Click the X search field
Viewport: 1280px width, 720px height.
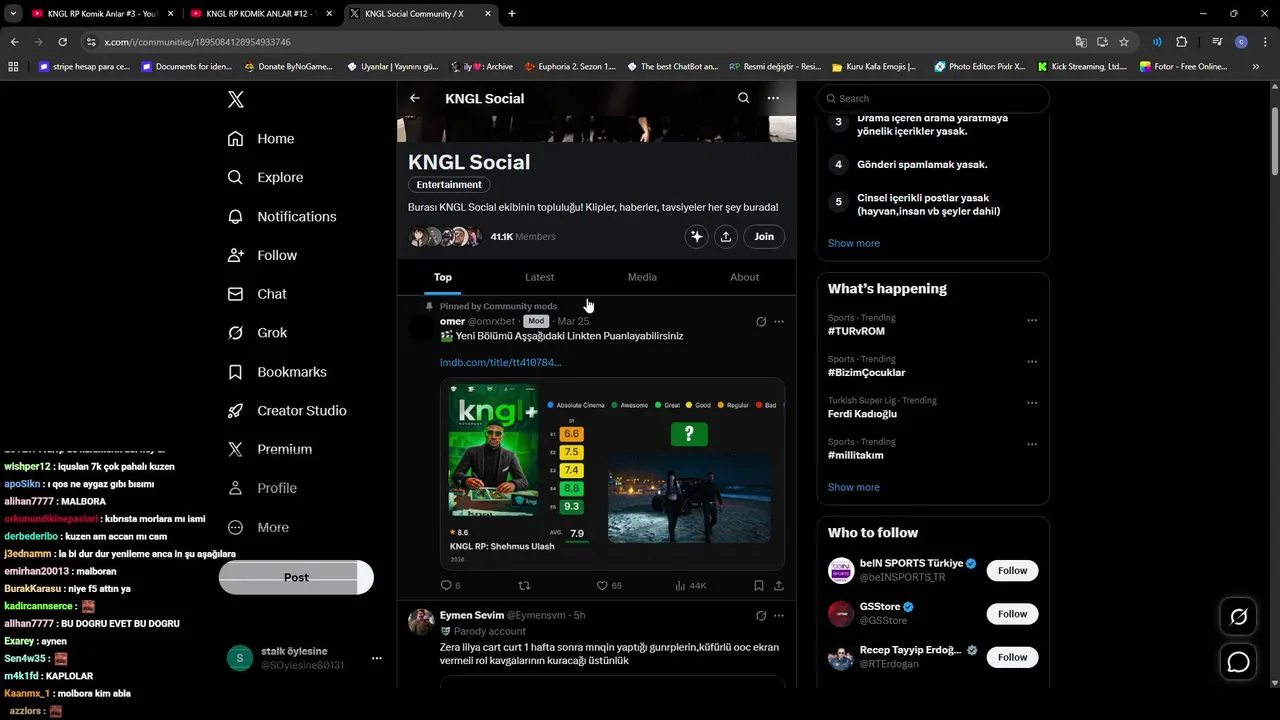(933, 98)
